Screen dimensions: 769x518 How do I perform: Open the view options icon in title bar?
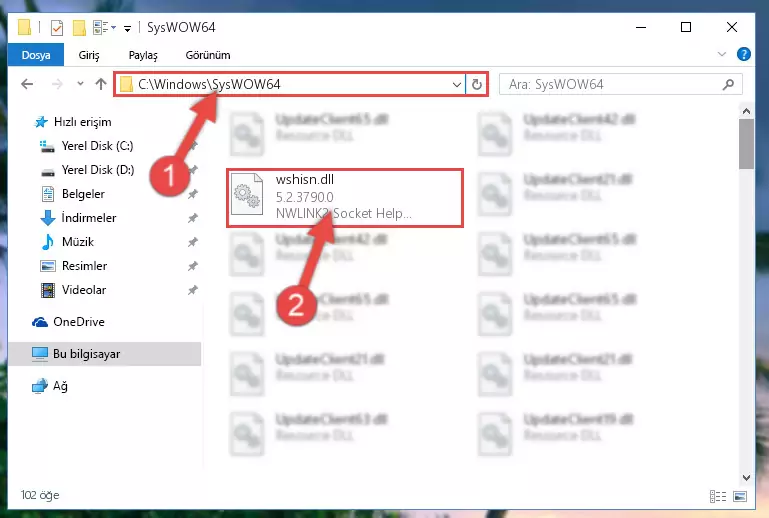(101, 27)
